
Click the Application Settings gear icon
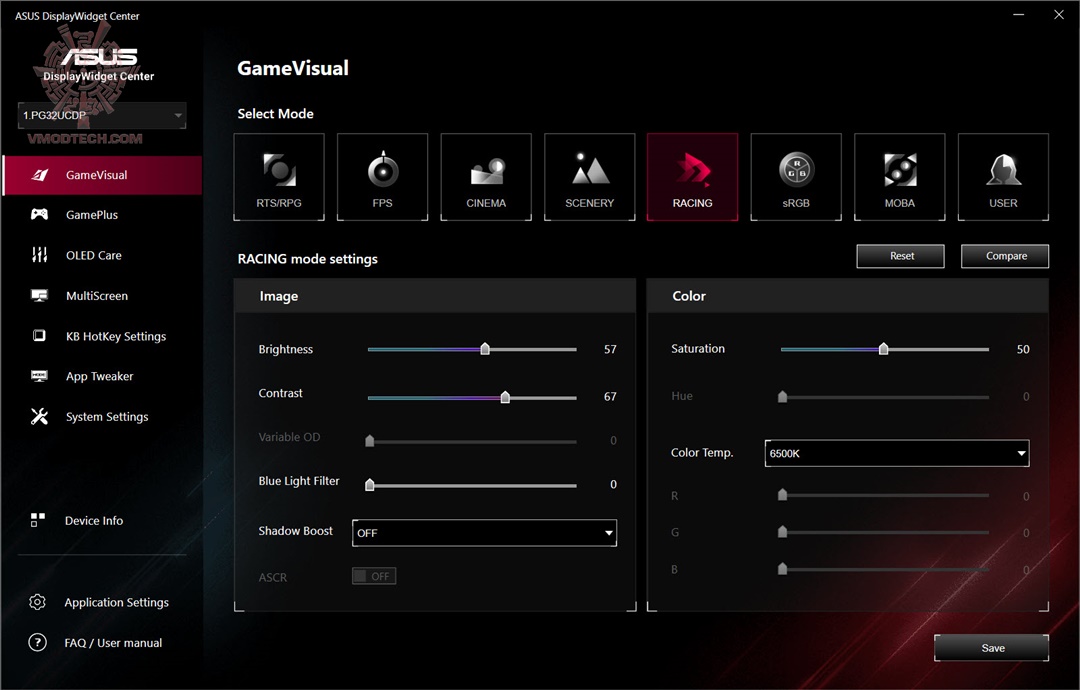click(x=37, y=602)
